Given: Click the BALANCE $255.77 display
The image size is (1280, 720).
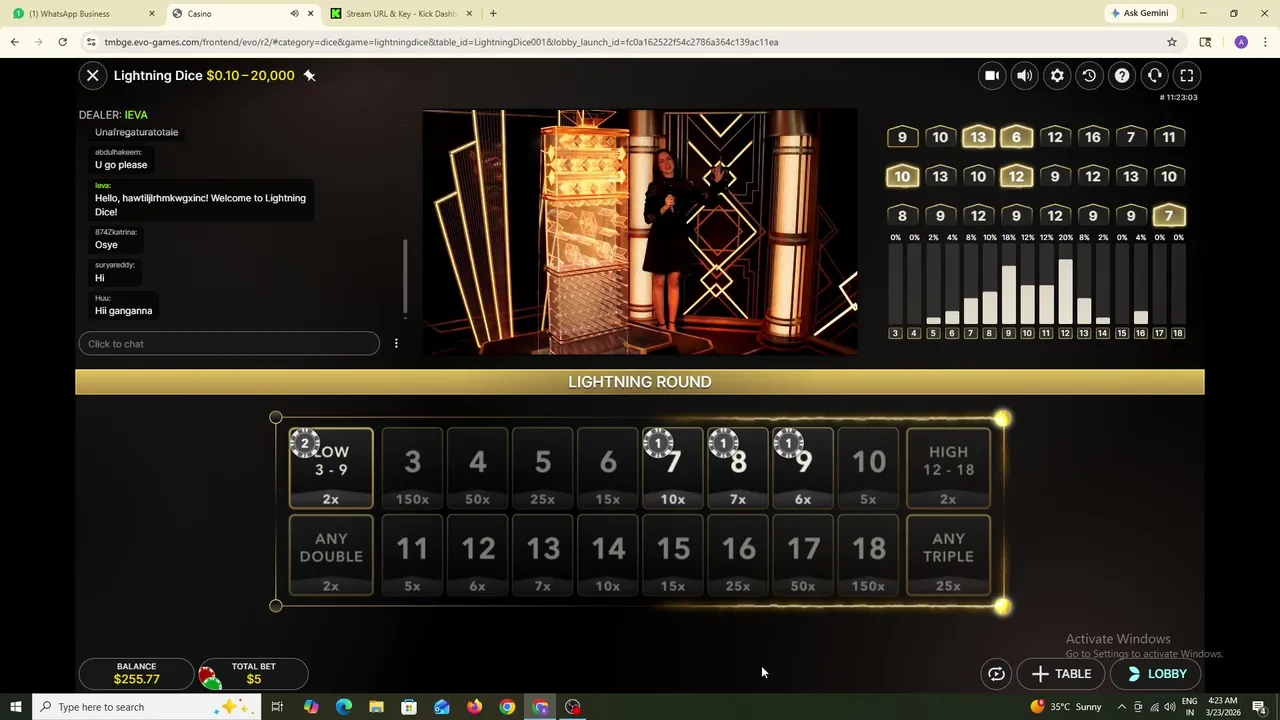Looking at the screenshot, I should (136, 674).
